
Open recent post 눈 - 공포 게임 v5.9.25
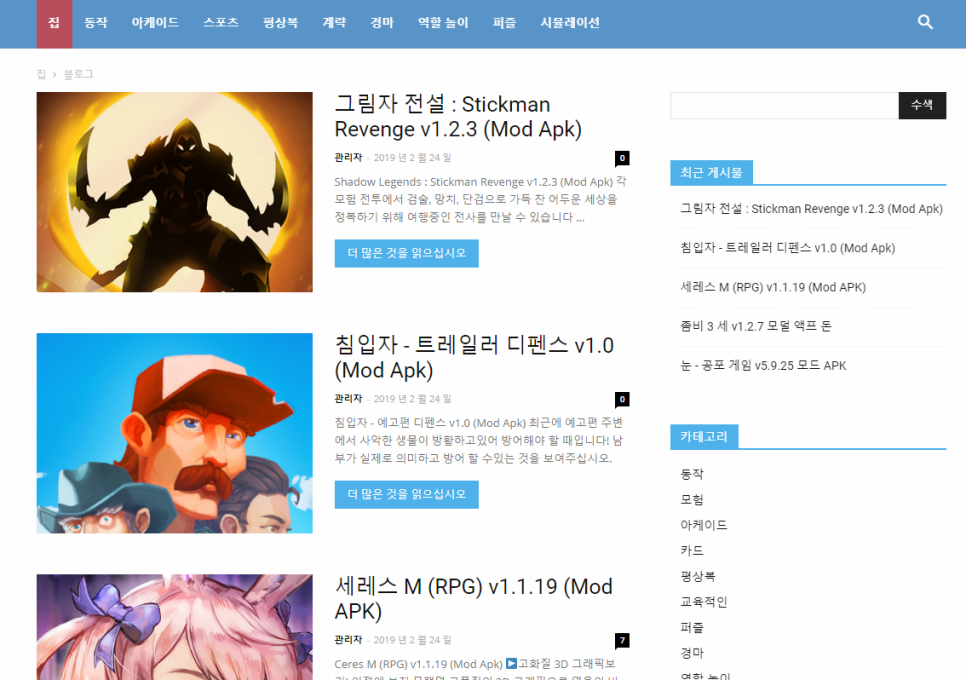pyautogui.click(x=763, y=365)
